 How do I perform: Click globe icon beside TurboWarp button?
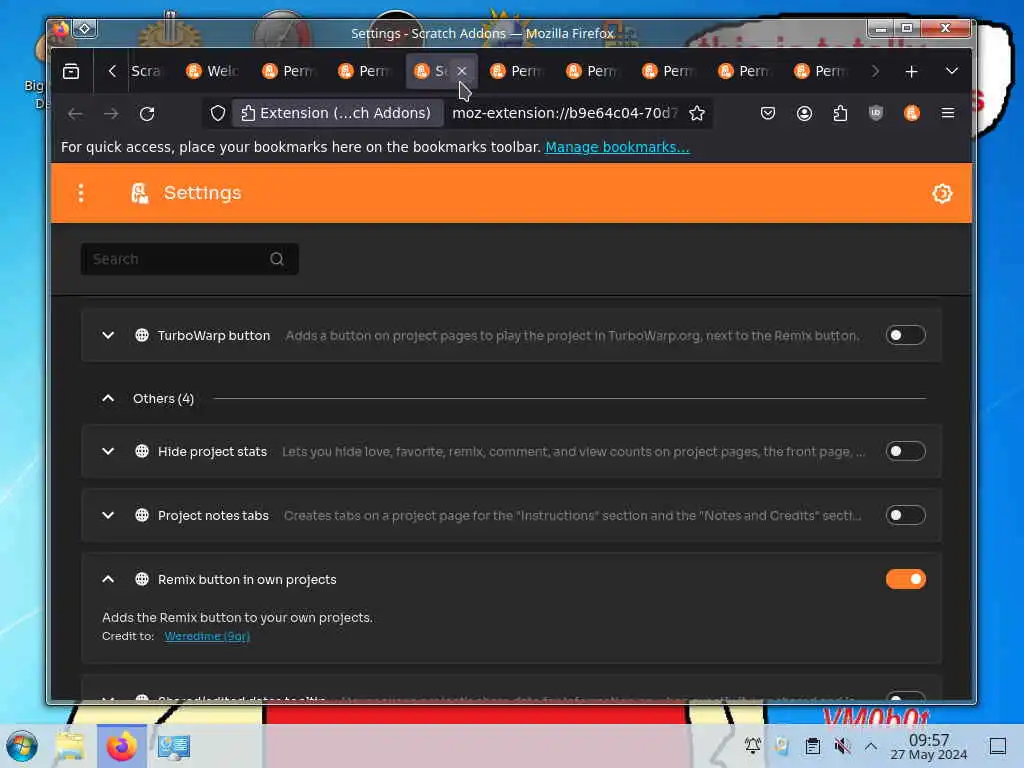pos(142,335)
